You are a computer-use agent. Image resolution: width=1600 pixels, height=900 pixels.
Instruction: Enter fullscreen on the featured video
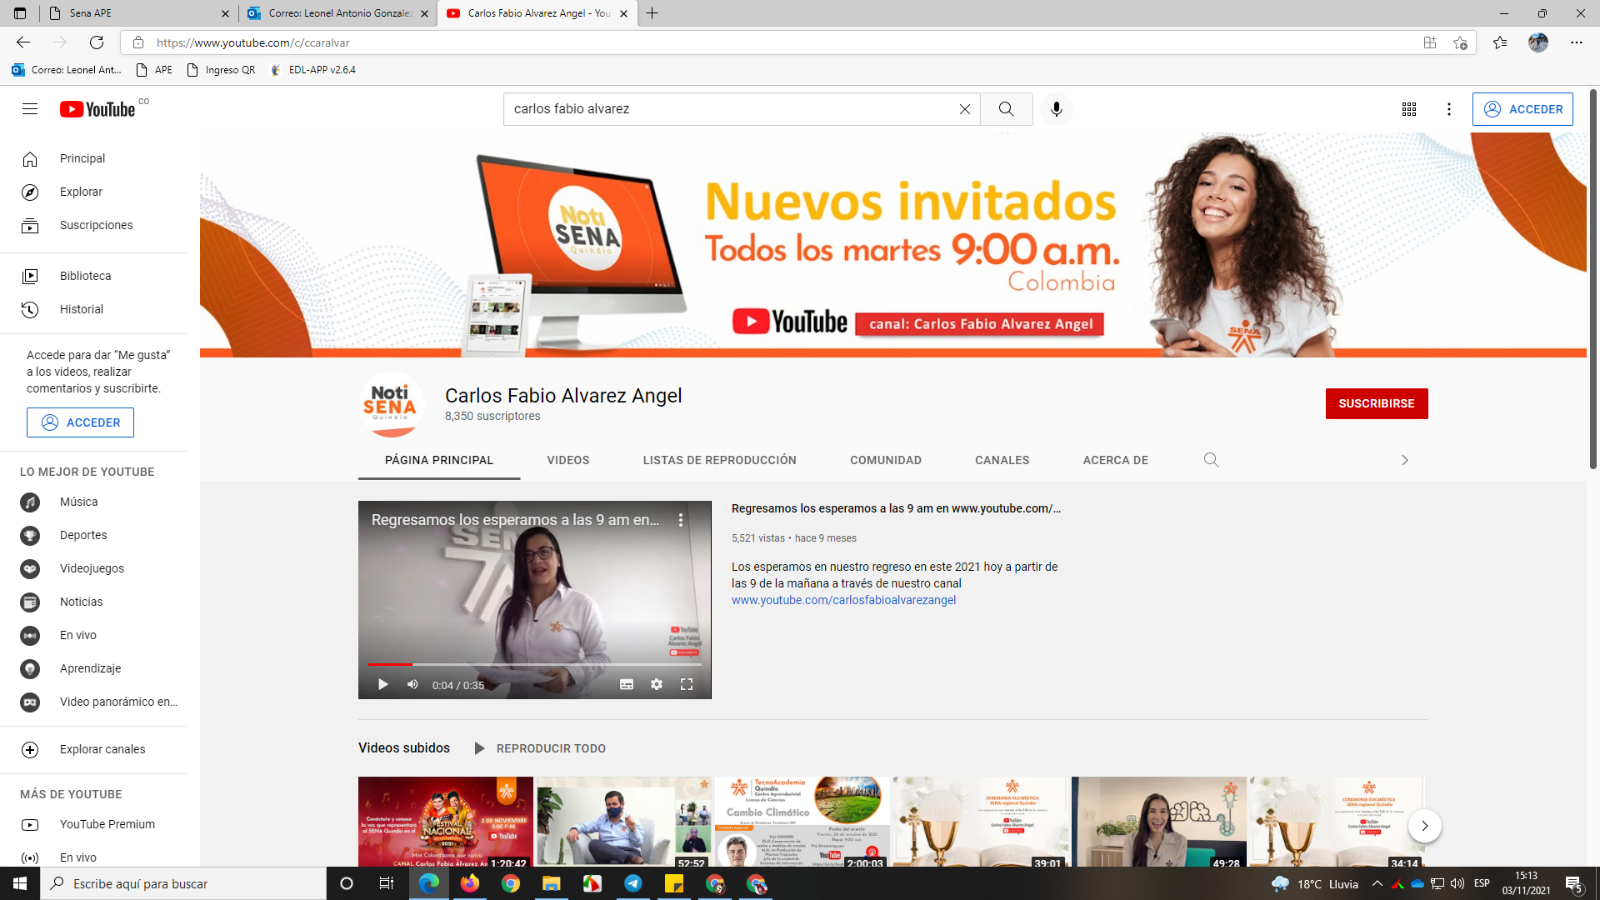coord(687,685)
